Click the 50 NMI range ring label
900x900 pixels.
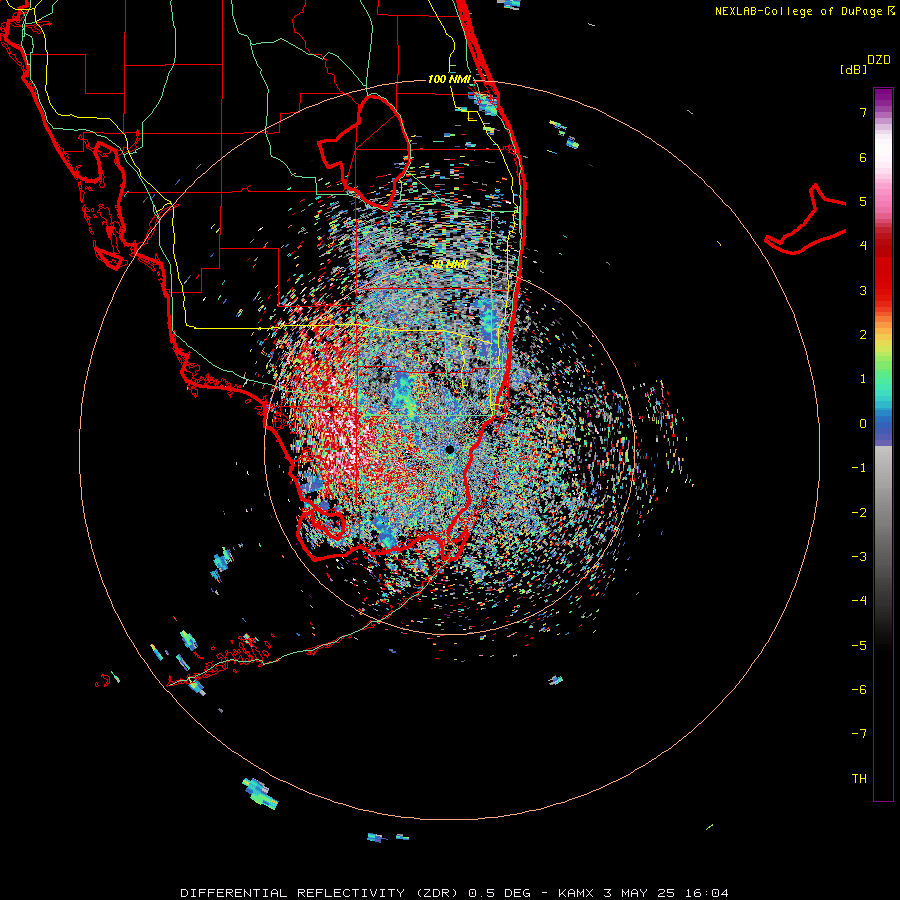coord(449,265)
